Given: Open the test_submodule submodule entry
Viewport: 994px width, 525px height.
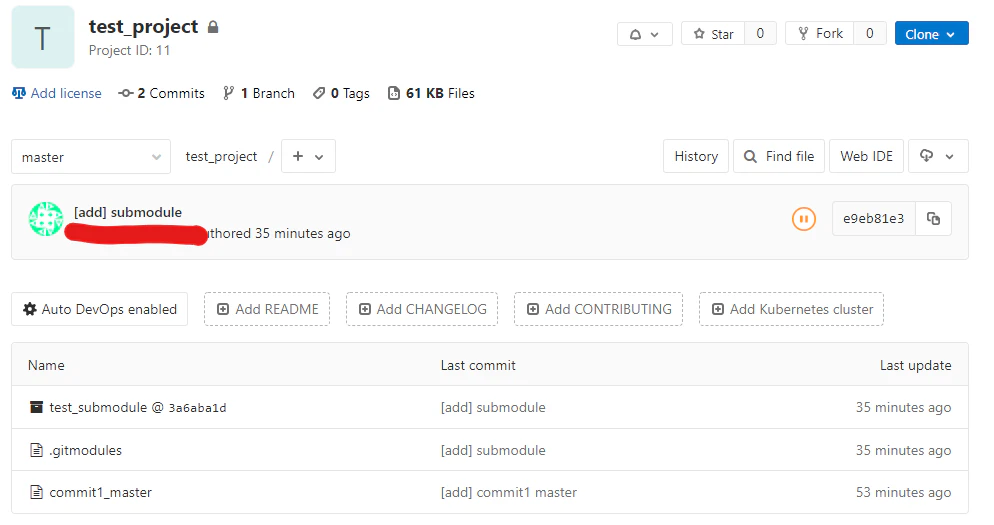Looking at the screenshot, I should pyautogui.click(x=98, y=407).
